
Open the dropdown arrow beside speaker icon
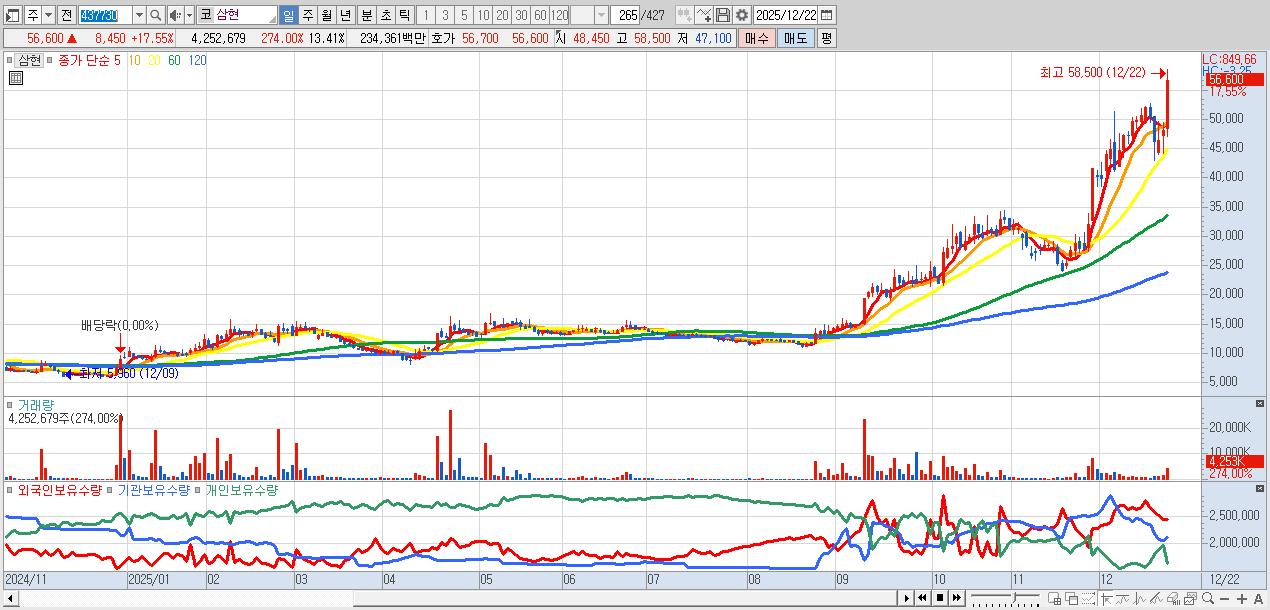189,15
